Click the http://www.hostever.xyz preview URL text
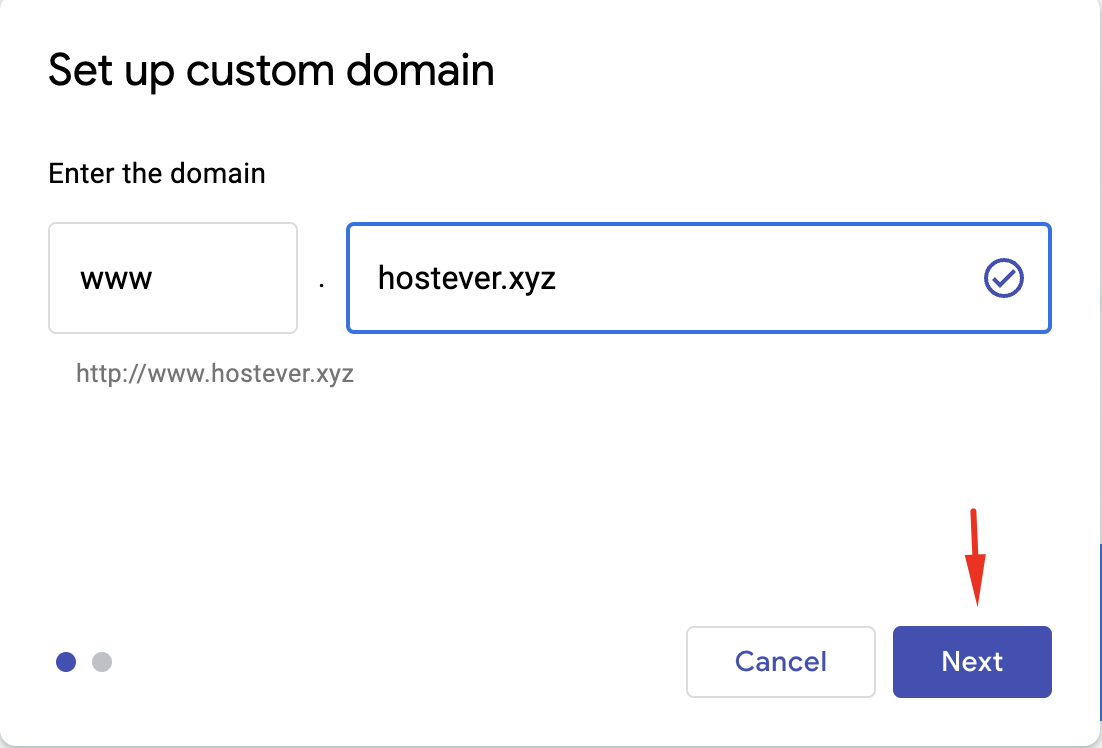Image resolution: width=1102 pixels, height=748 pixels. [214, 373]
